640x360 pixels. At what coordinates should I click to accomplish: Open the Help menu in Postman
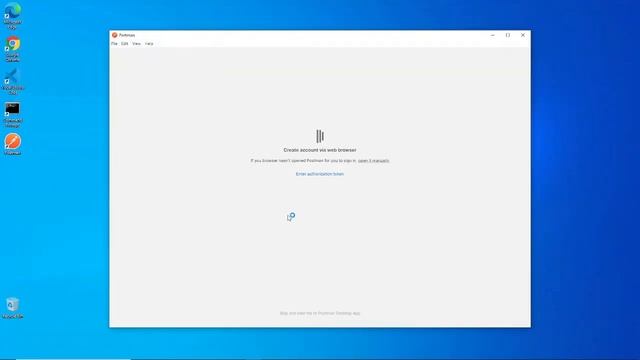click(x=149, y=44)
